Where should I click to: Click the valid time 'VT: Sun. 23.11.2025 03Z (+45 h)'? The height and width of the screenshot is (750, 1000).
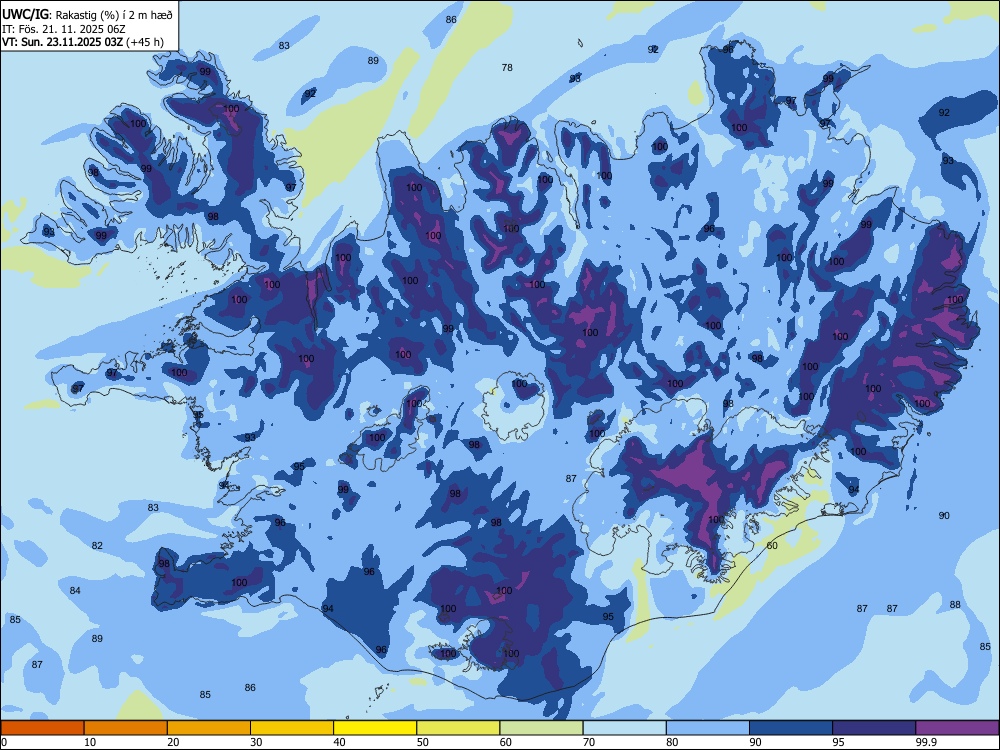[83, 42]
